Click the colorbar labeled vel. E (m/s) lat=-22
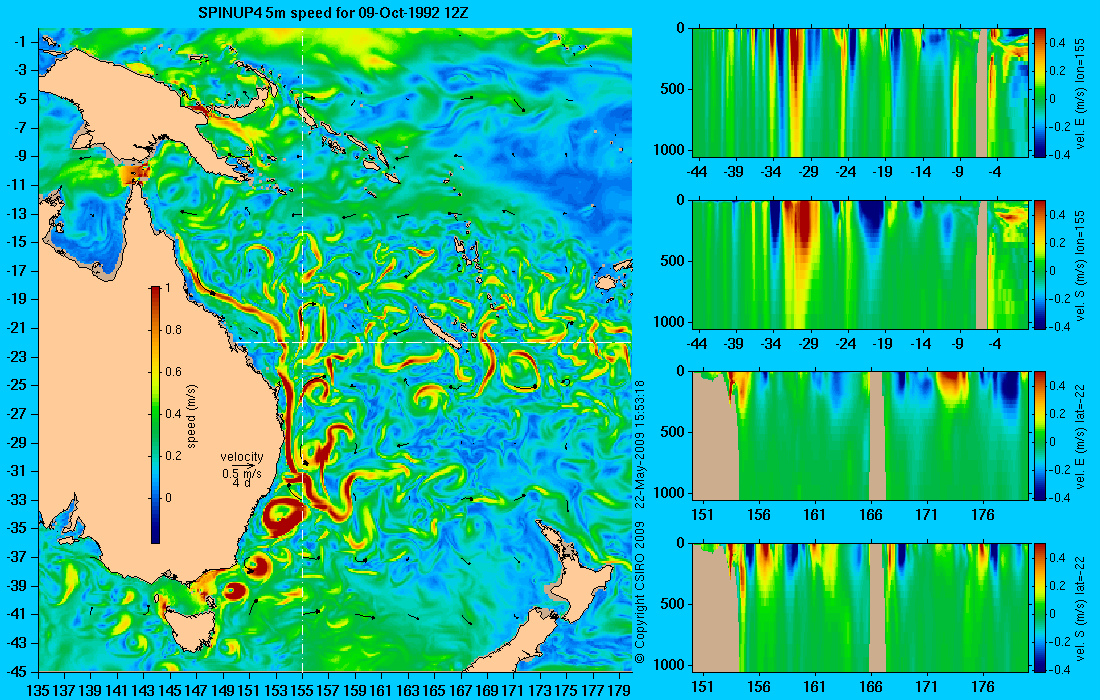The image size is (1100, 700). [1040, 436]
